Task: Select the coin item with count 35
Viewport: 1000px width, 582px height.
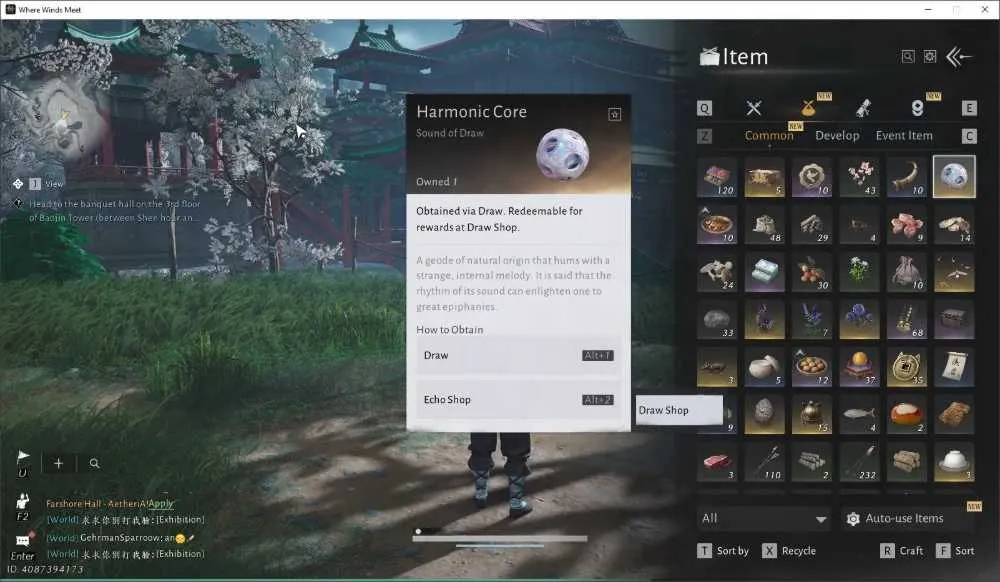Action: tap(906, 367)
